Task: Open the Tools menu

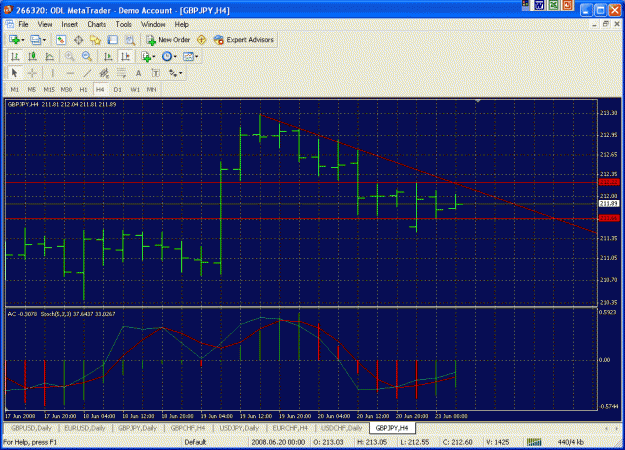Action: [124, 24]
